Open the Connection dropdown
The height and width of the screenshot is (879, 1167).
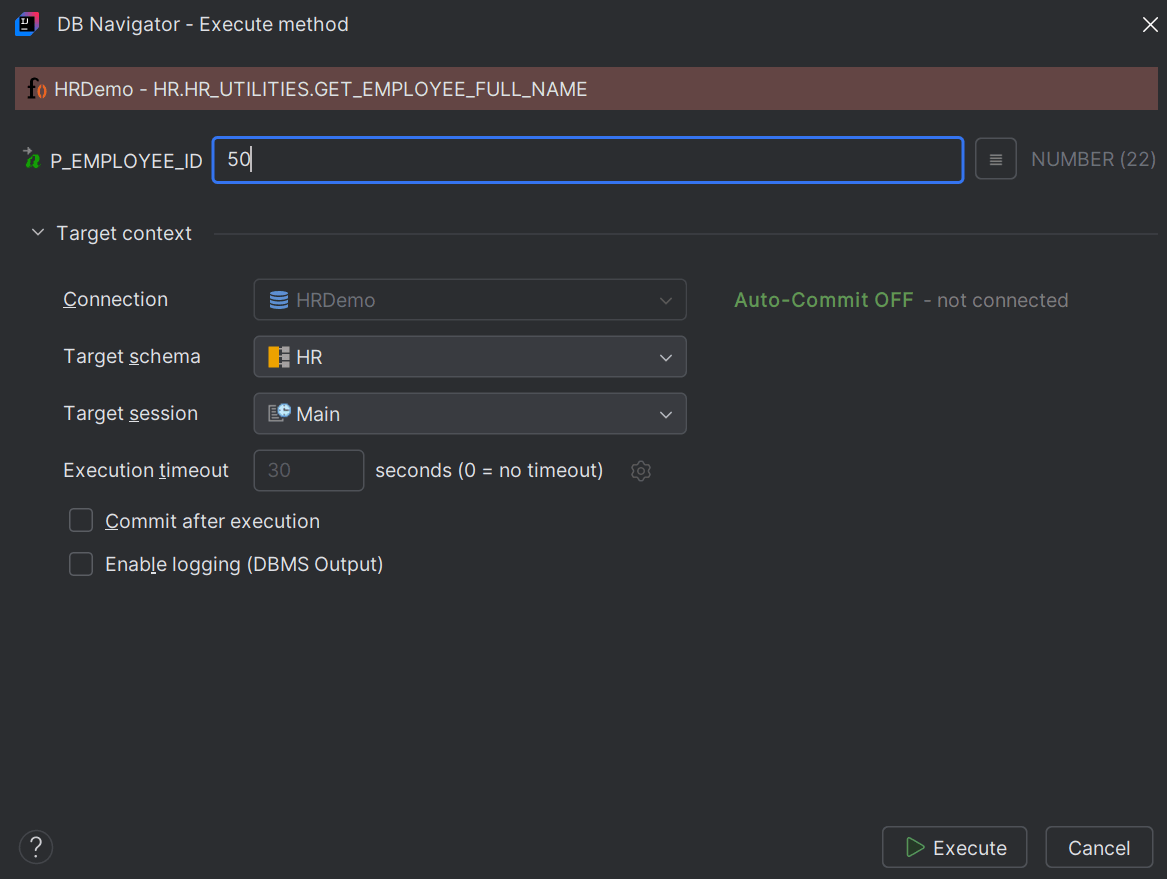[x=666, y=299]
